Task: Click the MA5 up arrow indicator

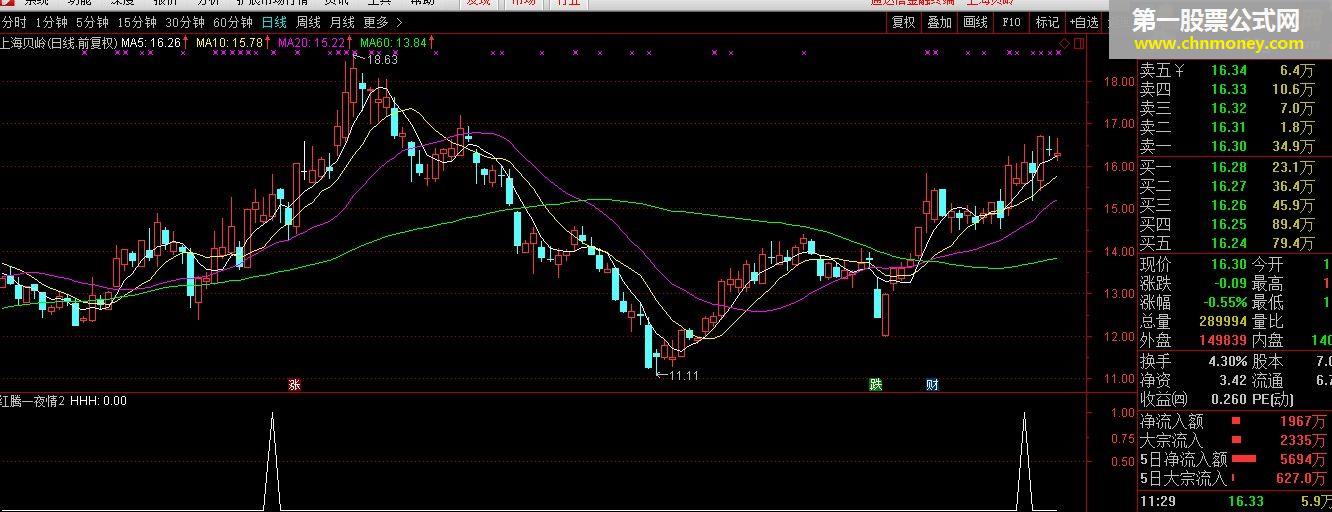Action: pos(186,42)
